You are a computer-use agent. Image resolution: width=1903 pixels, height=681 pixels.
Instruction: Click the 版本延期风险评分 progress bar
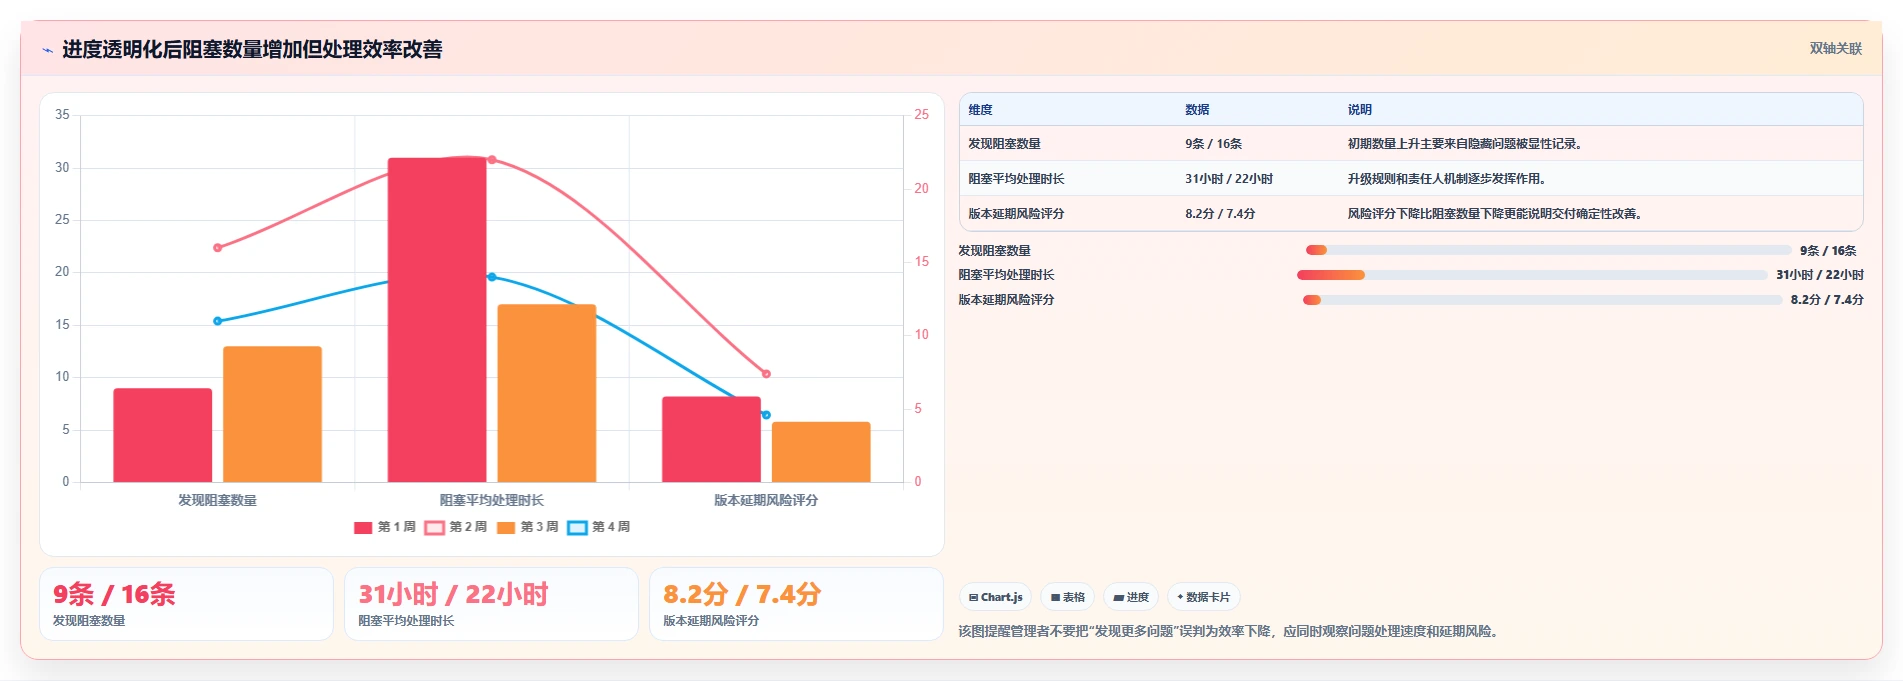(1542, 300)
